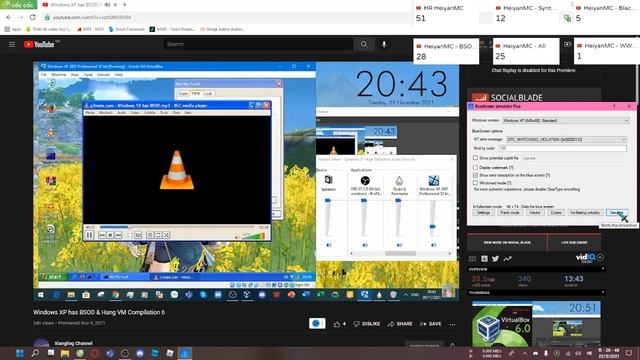Click the Prank mode button
Image resolution: width=640 pixels, height=360 pixels.
click(x=510, y=213)
